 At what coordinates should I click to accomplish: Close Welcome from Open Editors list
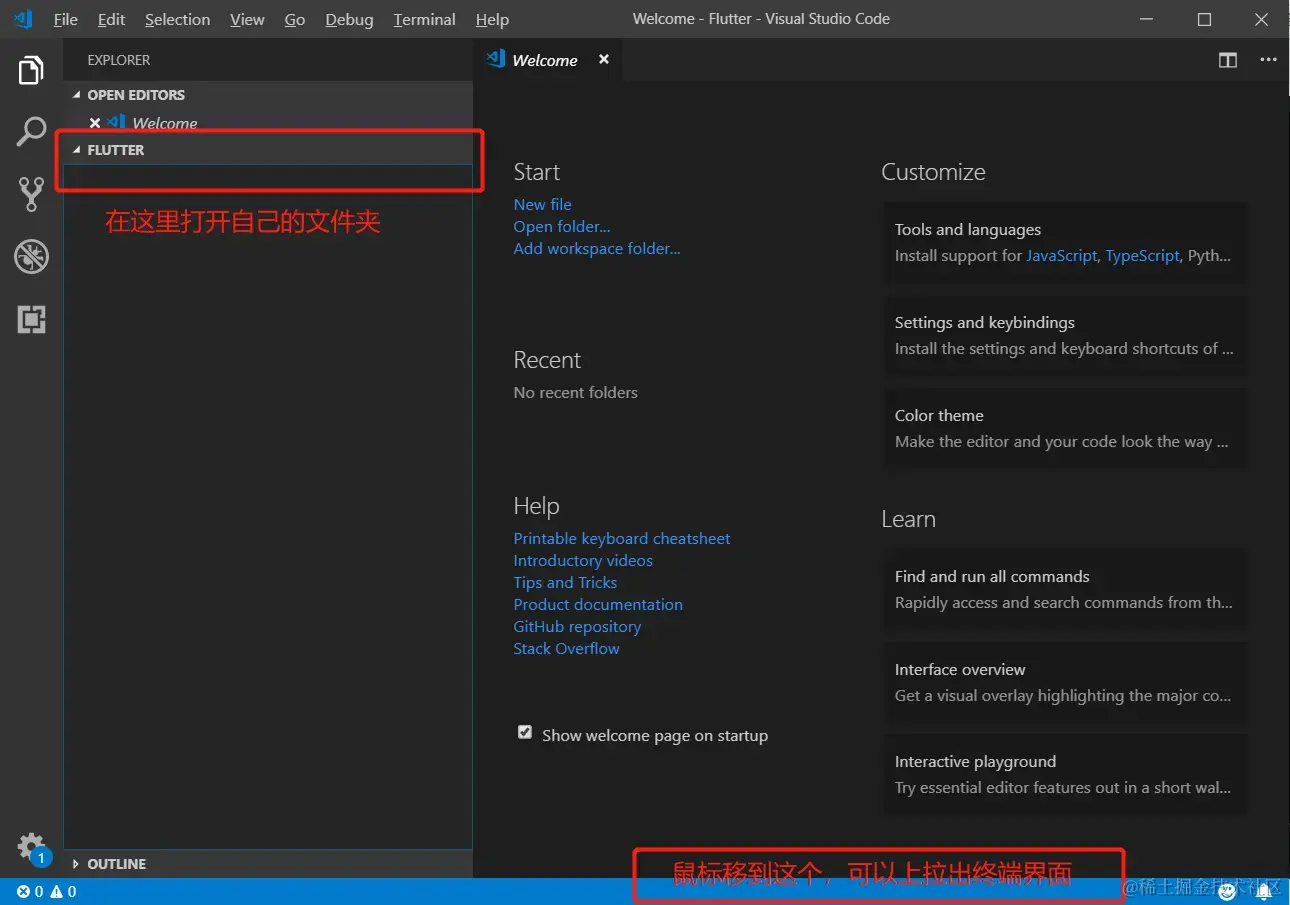(95, 123)
